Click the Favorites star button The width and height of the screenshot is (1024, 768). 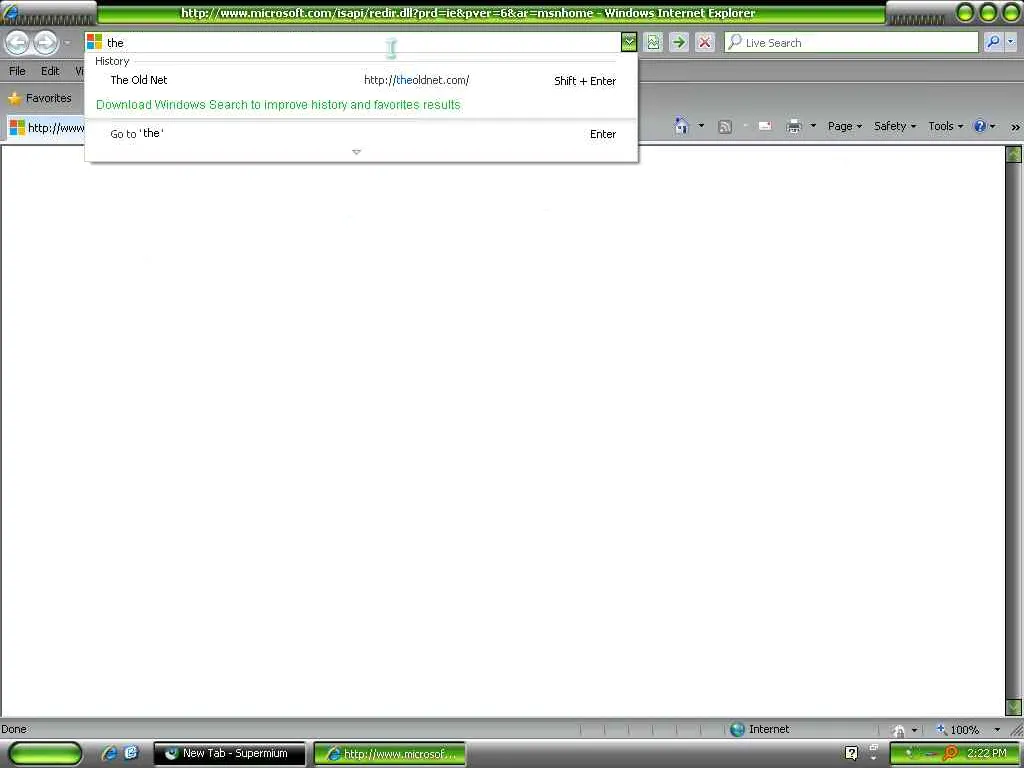(x=40, y=98)
